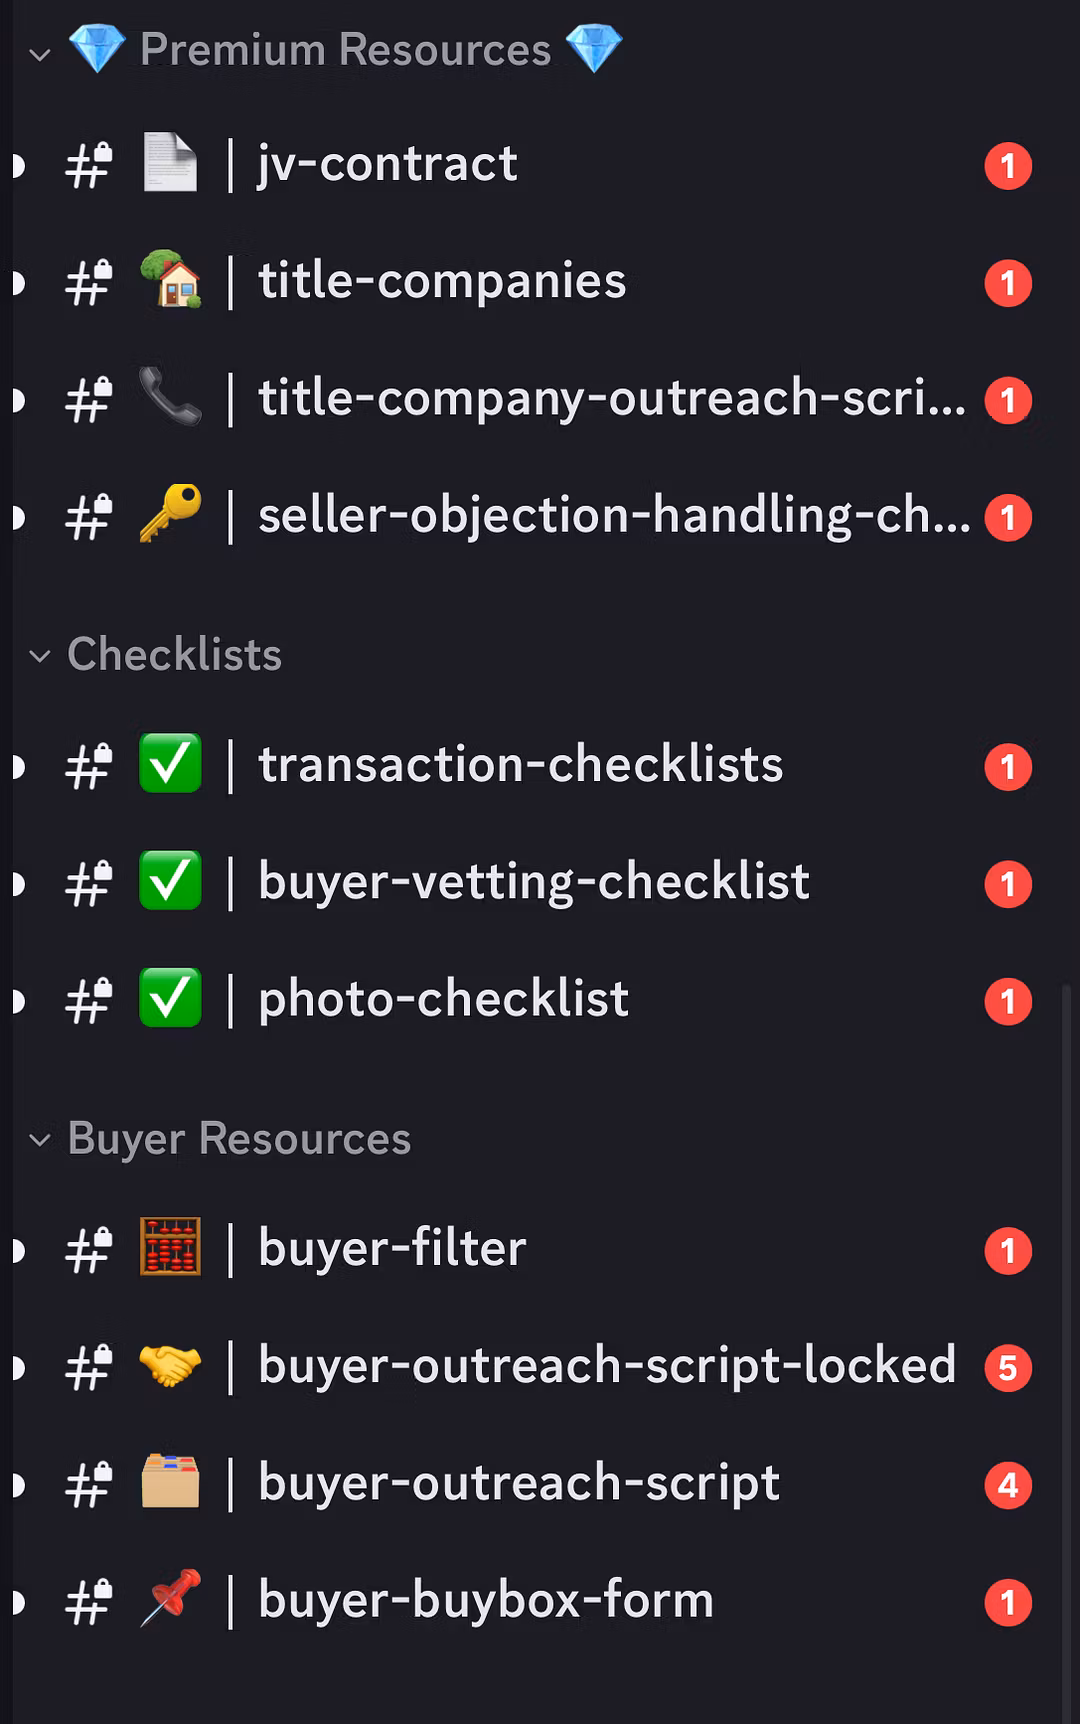This screenshot has width=1080, height=1724.
Task: Click the house emoji beside title-companies
Action: pyautogui.click(x=170, y=280)
